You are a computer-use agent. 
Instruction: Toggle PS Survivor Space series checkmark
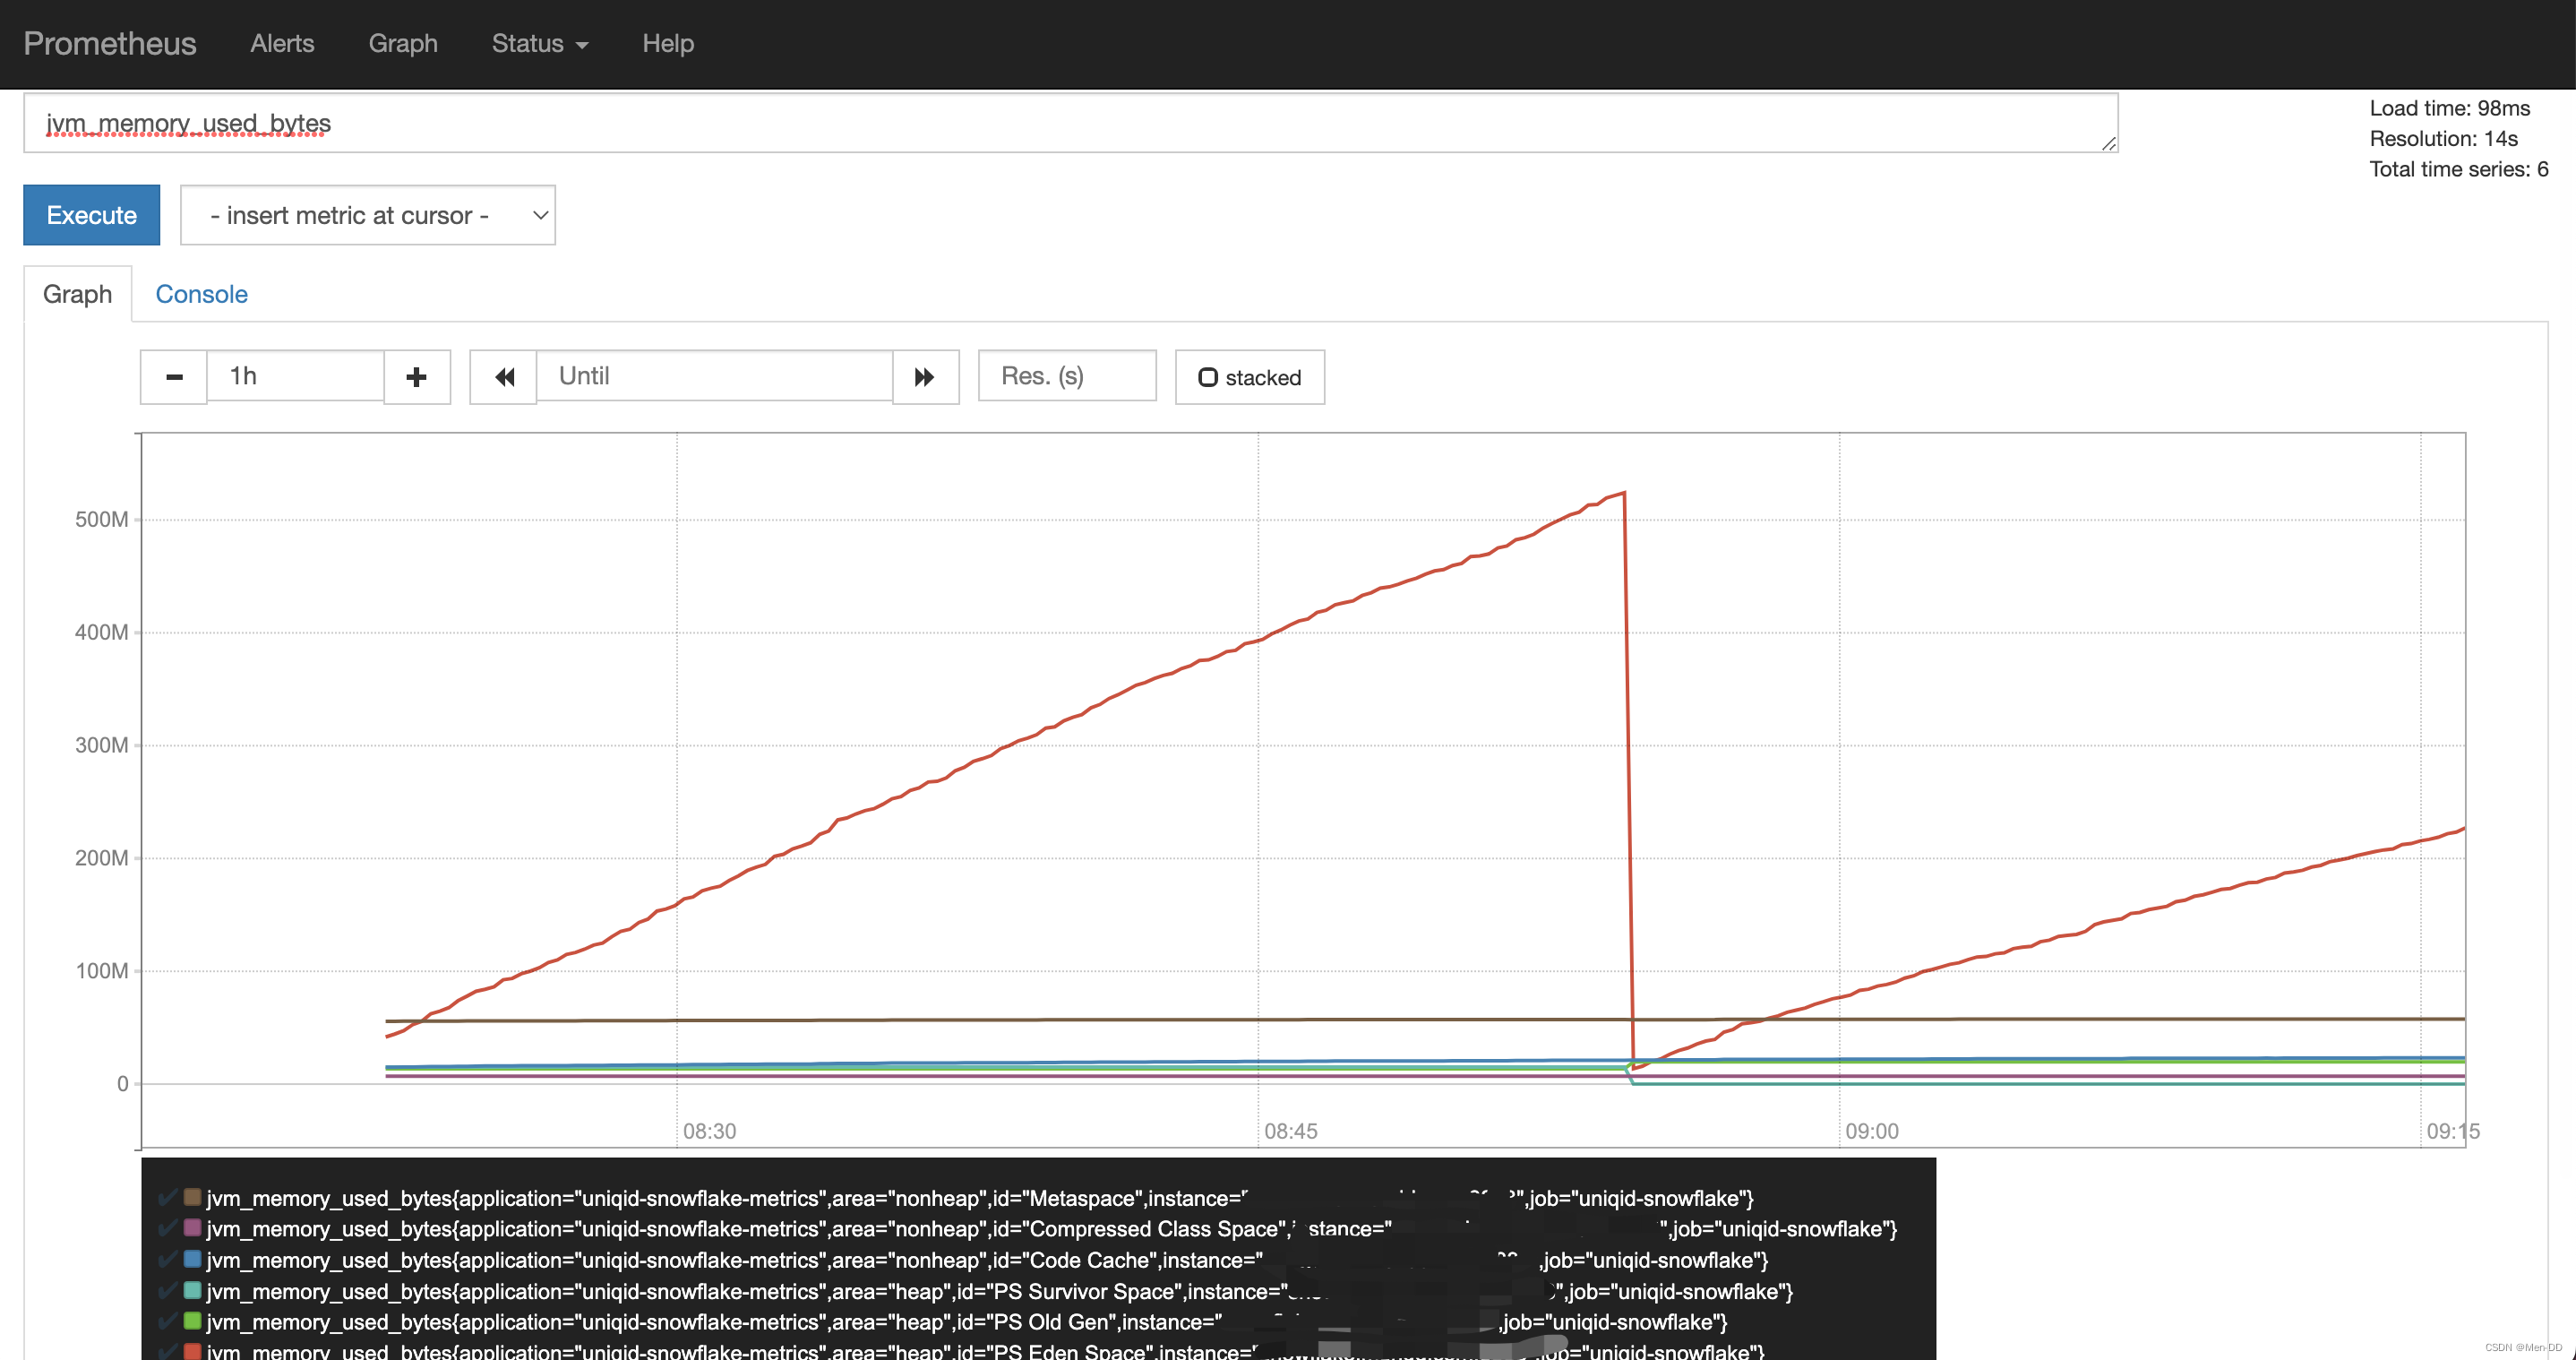pos(168,1291)
